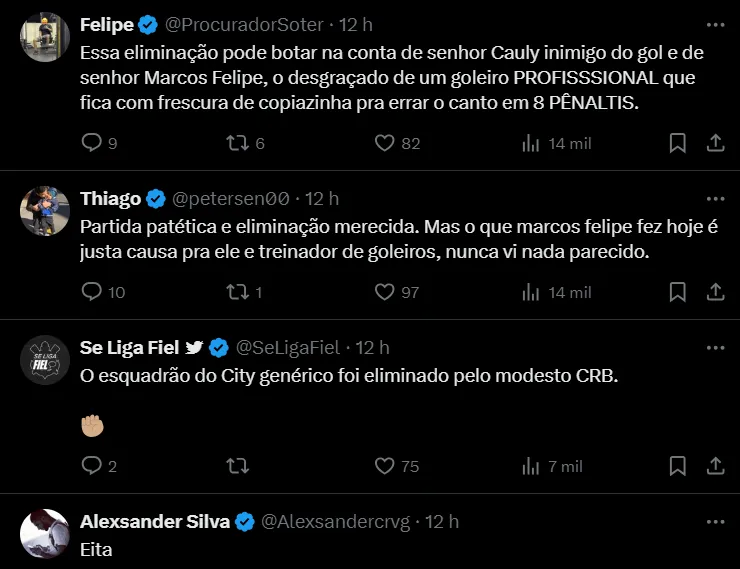Retweet Se Liga Fiel's post
This screenshot has height=569, width=740.
coord(237,466)
